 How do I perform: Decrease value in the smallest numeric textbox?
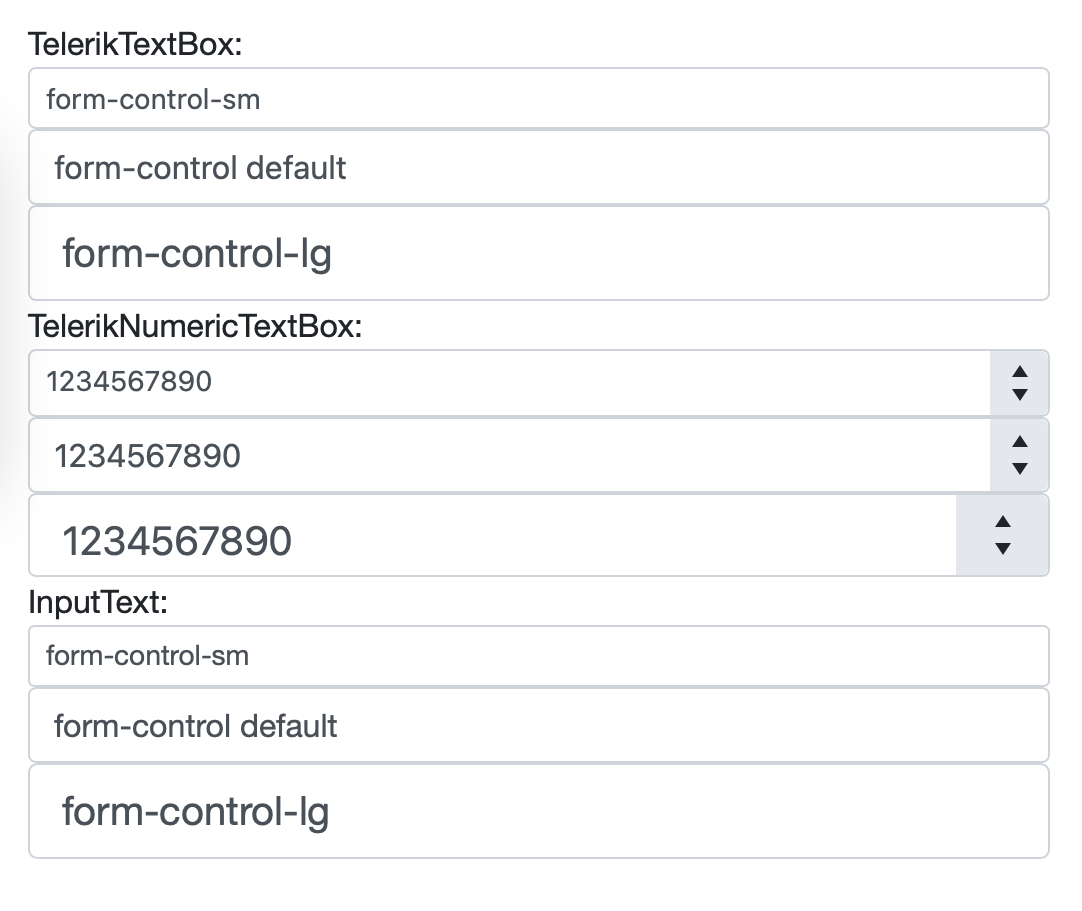tap(1019, 394)
